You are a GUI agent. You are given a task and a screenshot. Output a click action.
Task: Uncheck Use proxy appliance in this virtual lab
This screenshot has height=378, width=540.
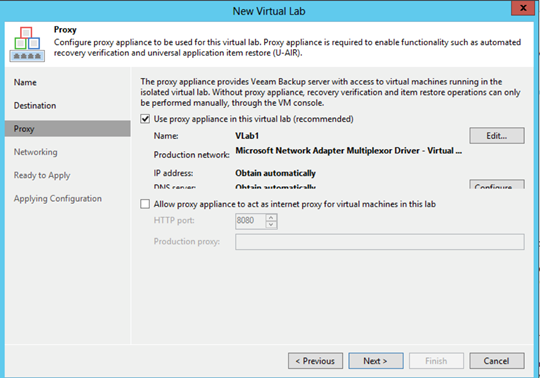tap(145, 119)
